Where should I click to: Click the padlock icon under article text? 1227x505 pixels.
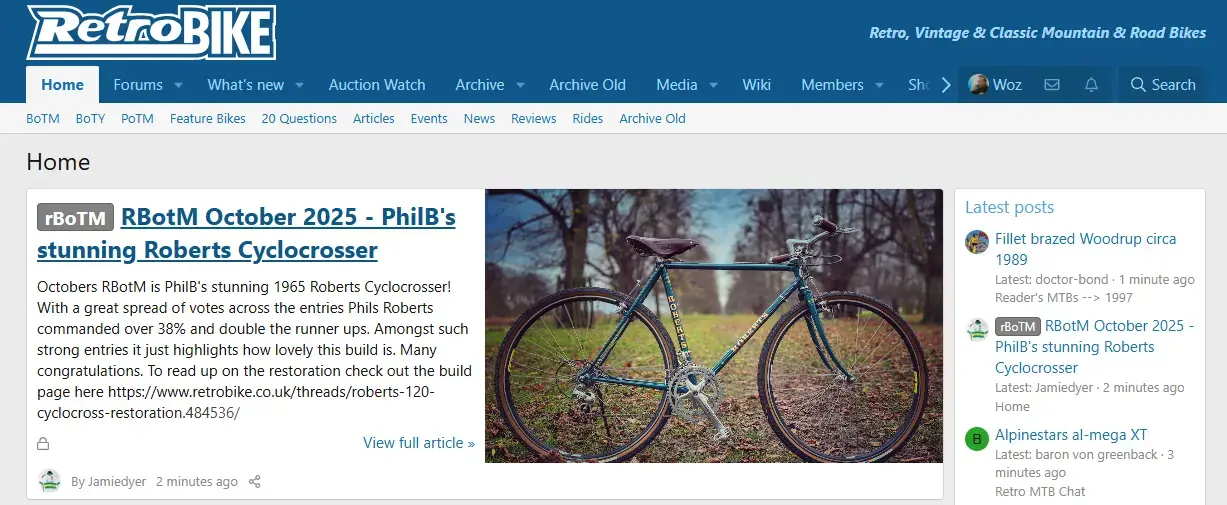43,443
